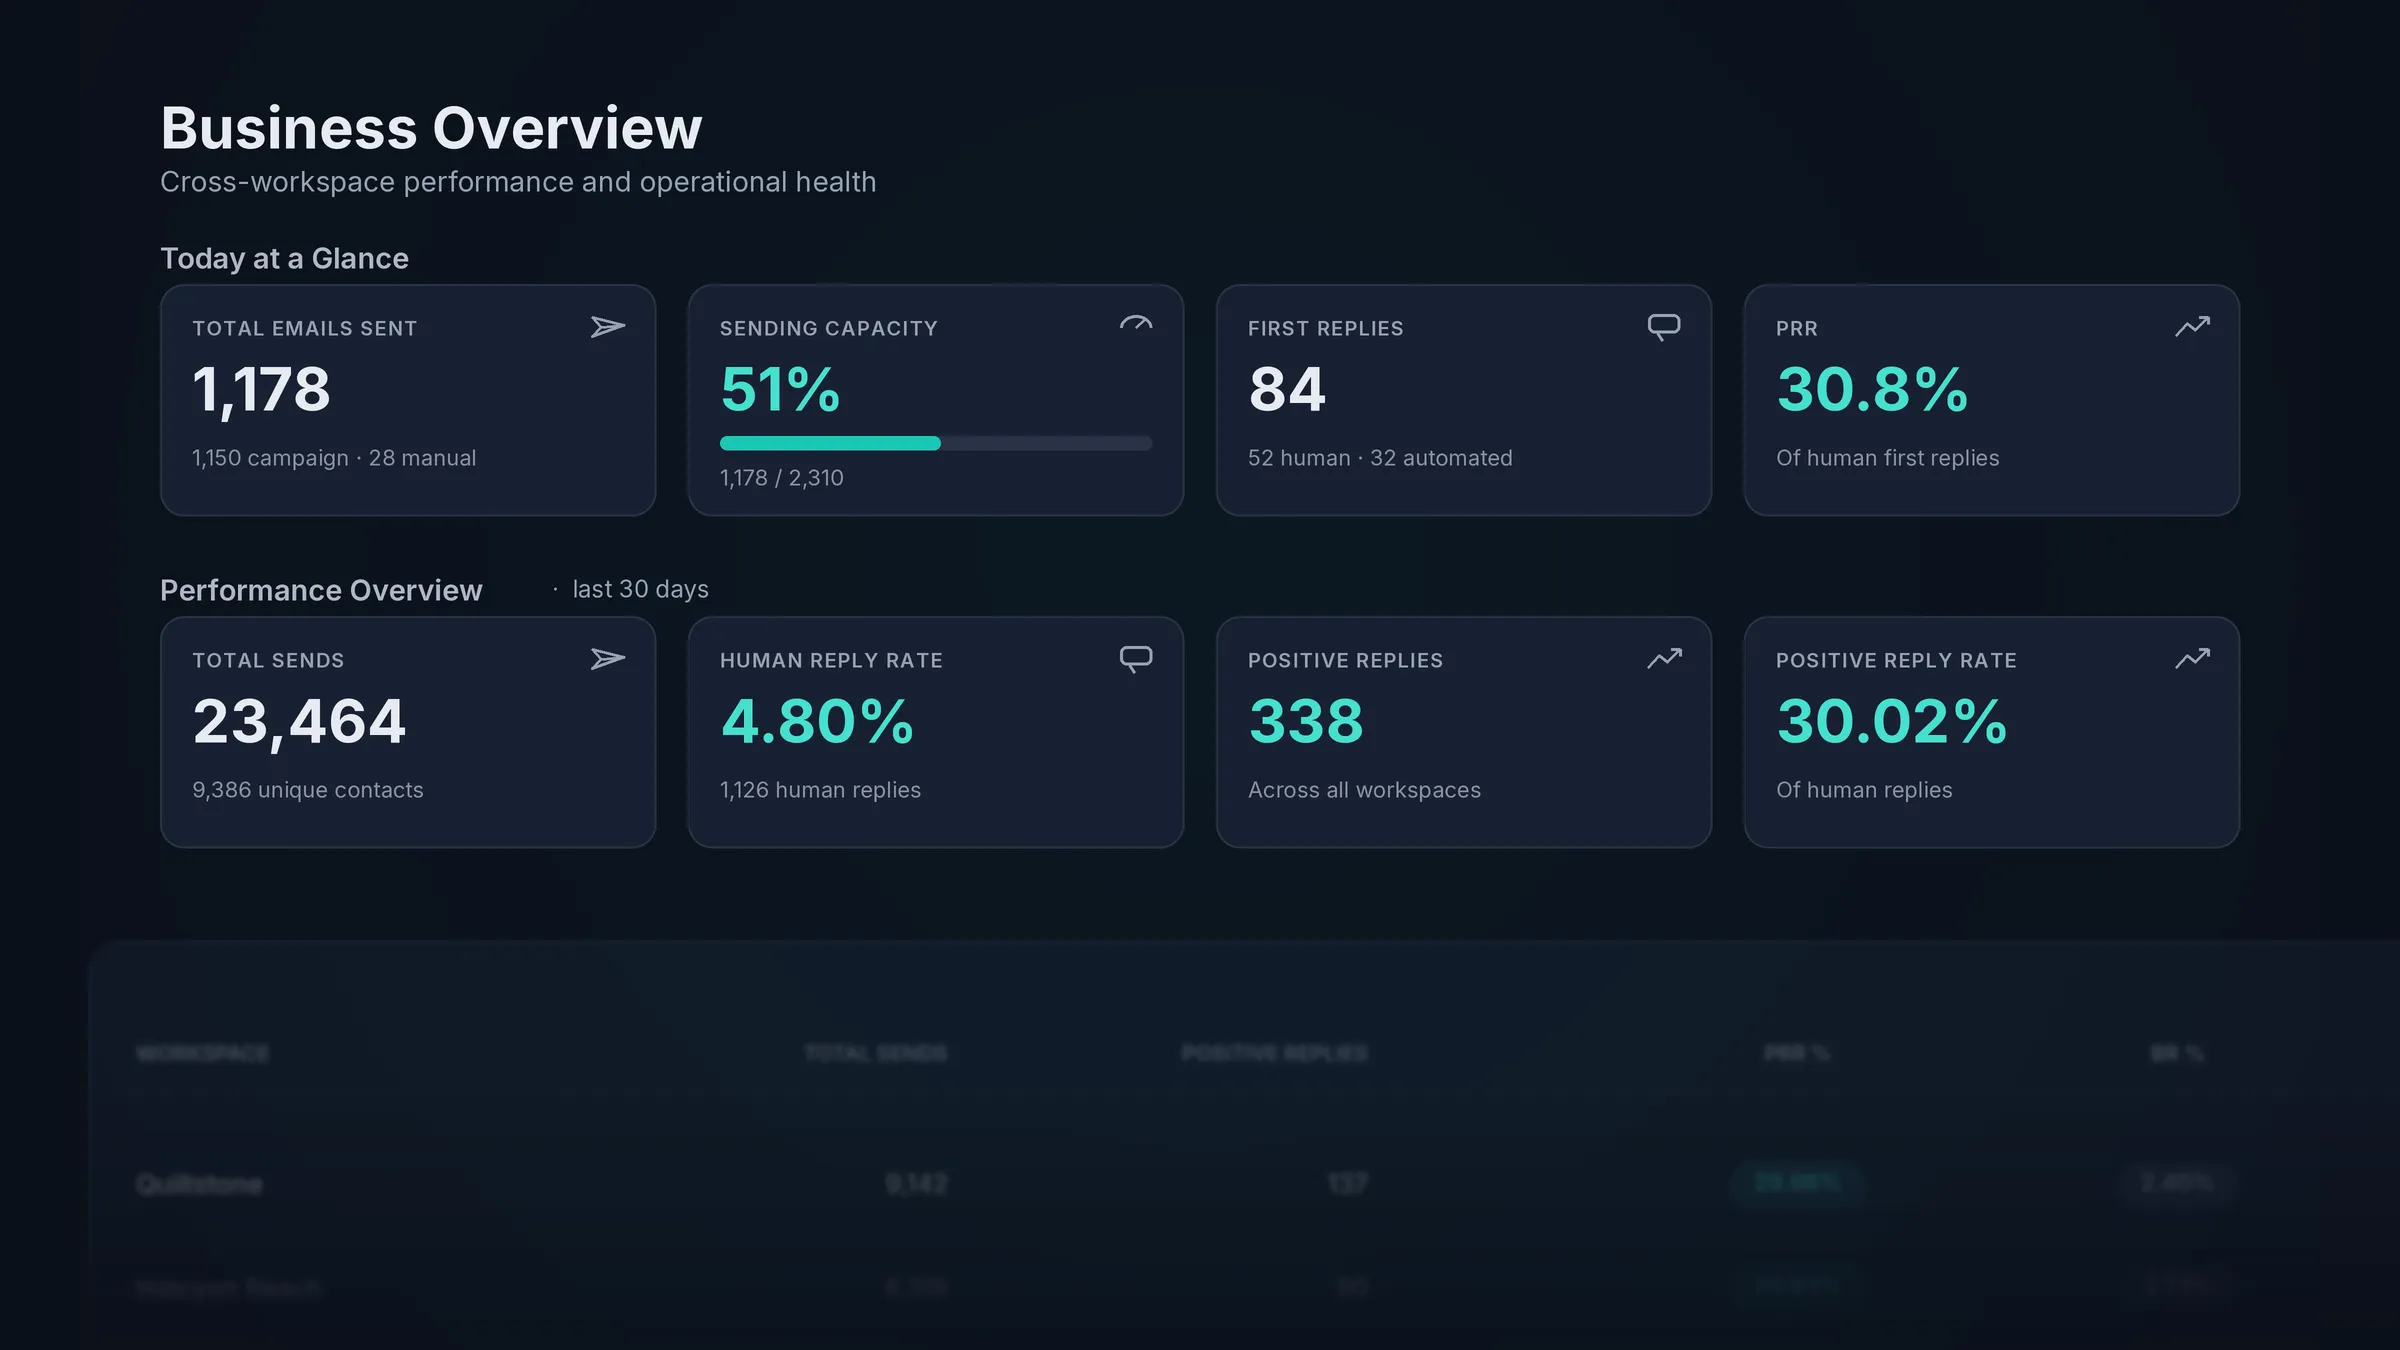Click the trend icon on Positive Replies card
Viewport: 2400px width, 1350px height.
point(1664,659)
